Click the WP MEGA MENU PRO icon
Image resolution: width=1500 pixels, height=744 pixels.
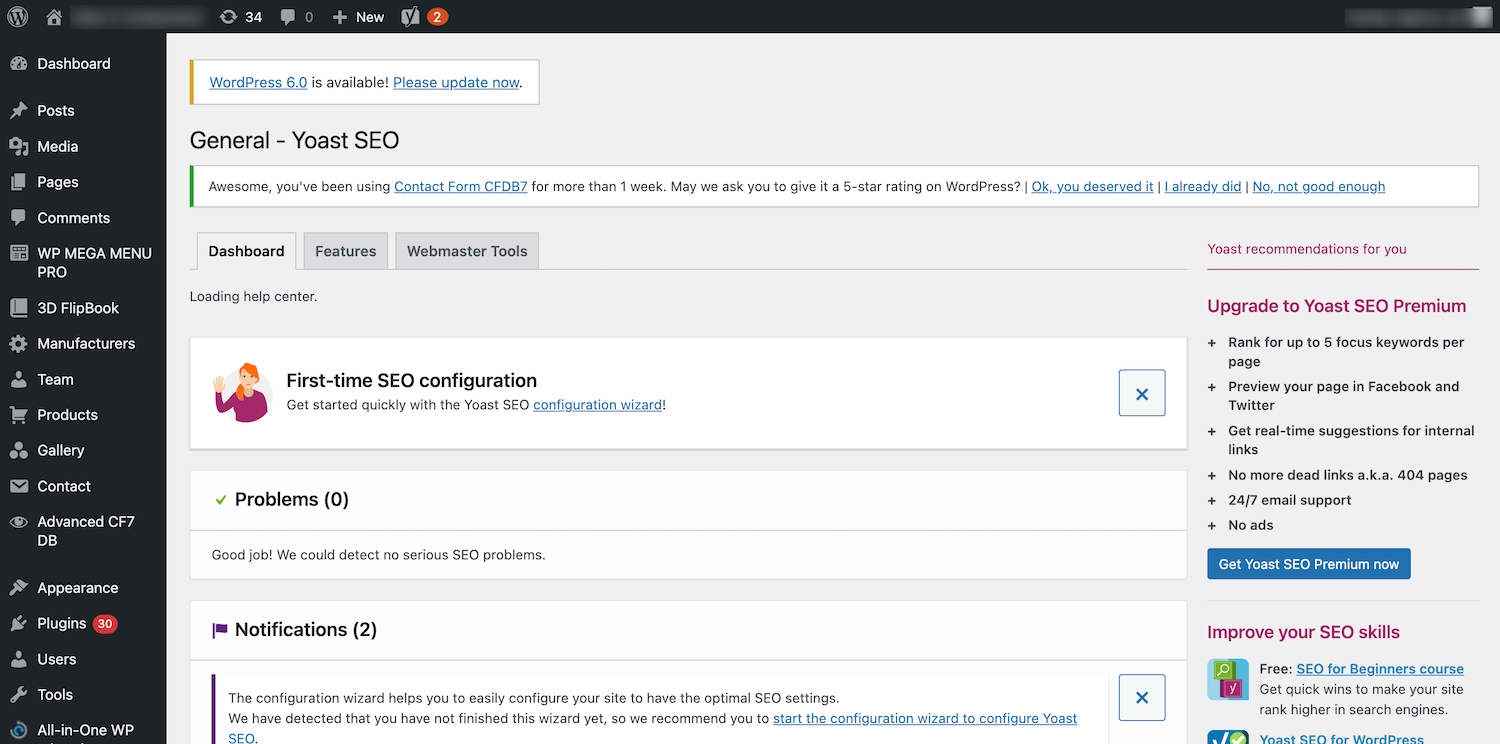click(x=18, y=254)
